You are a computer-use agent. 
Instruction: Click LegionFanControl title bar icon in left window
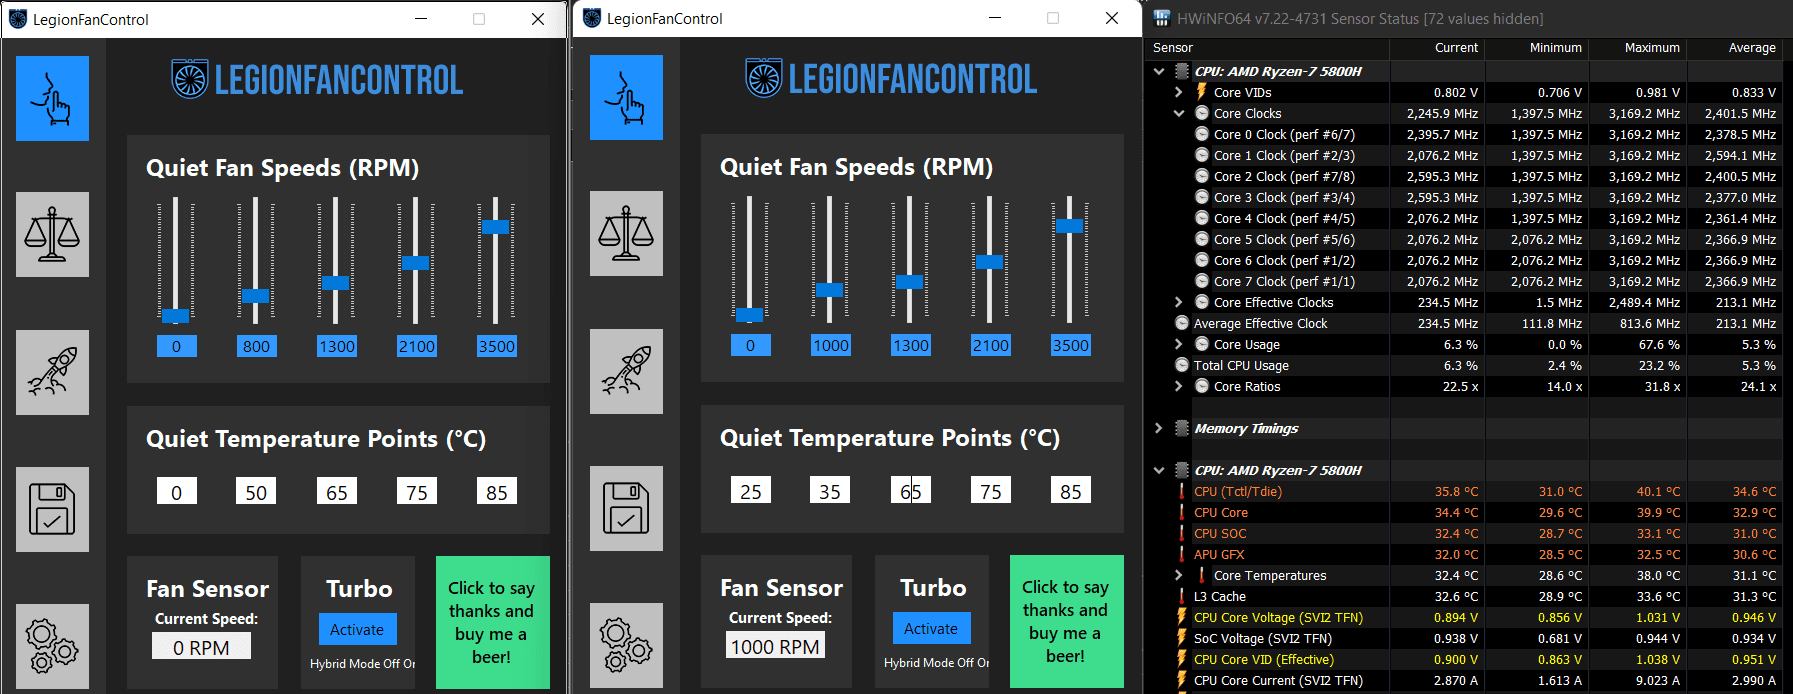click(x=18, y=19)
